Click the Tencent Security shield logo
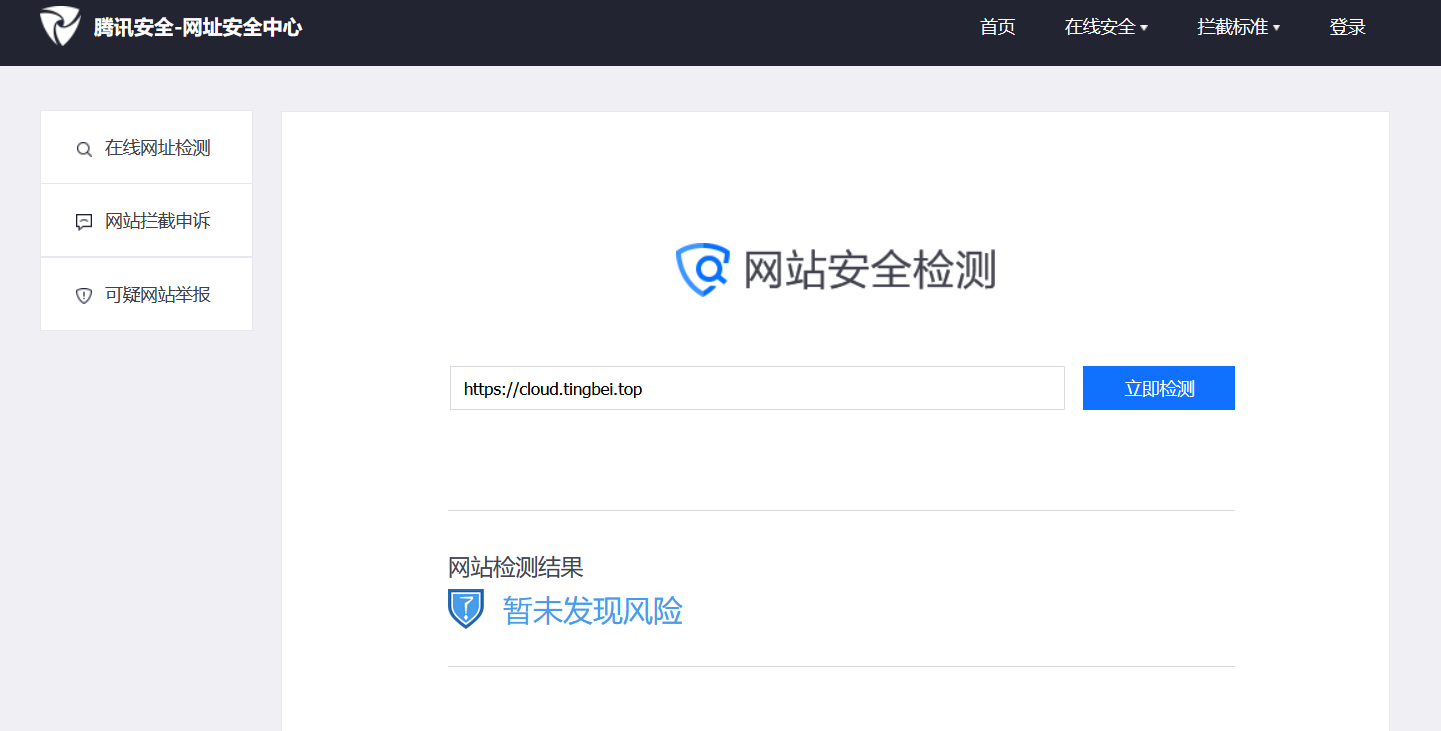This screenshot has height=731, width=1441. click(x=59, y=26)
